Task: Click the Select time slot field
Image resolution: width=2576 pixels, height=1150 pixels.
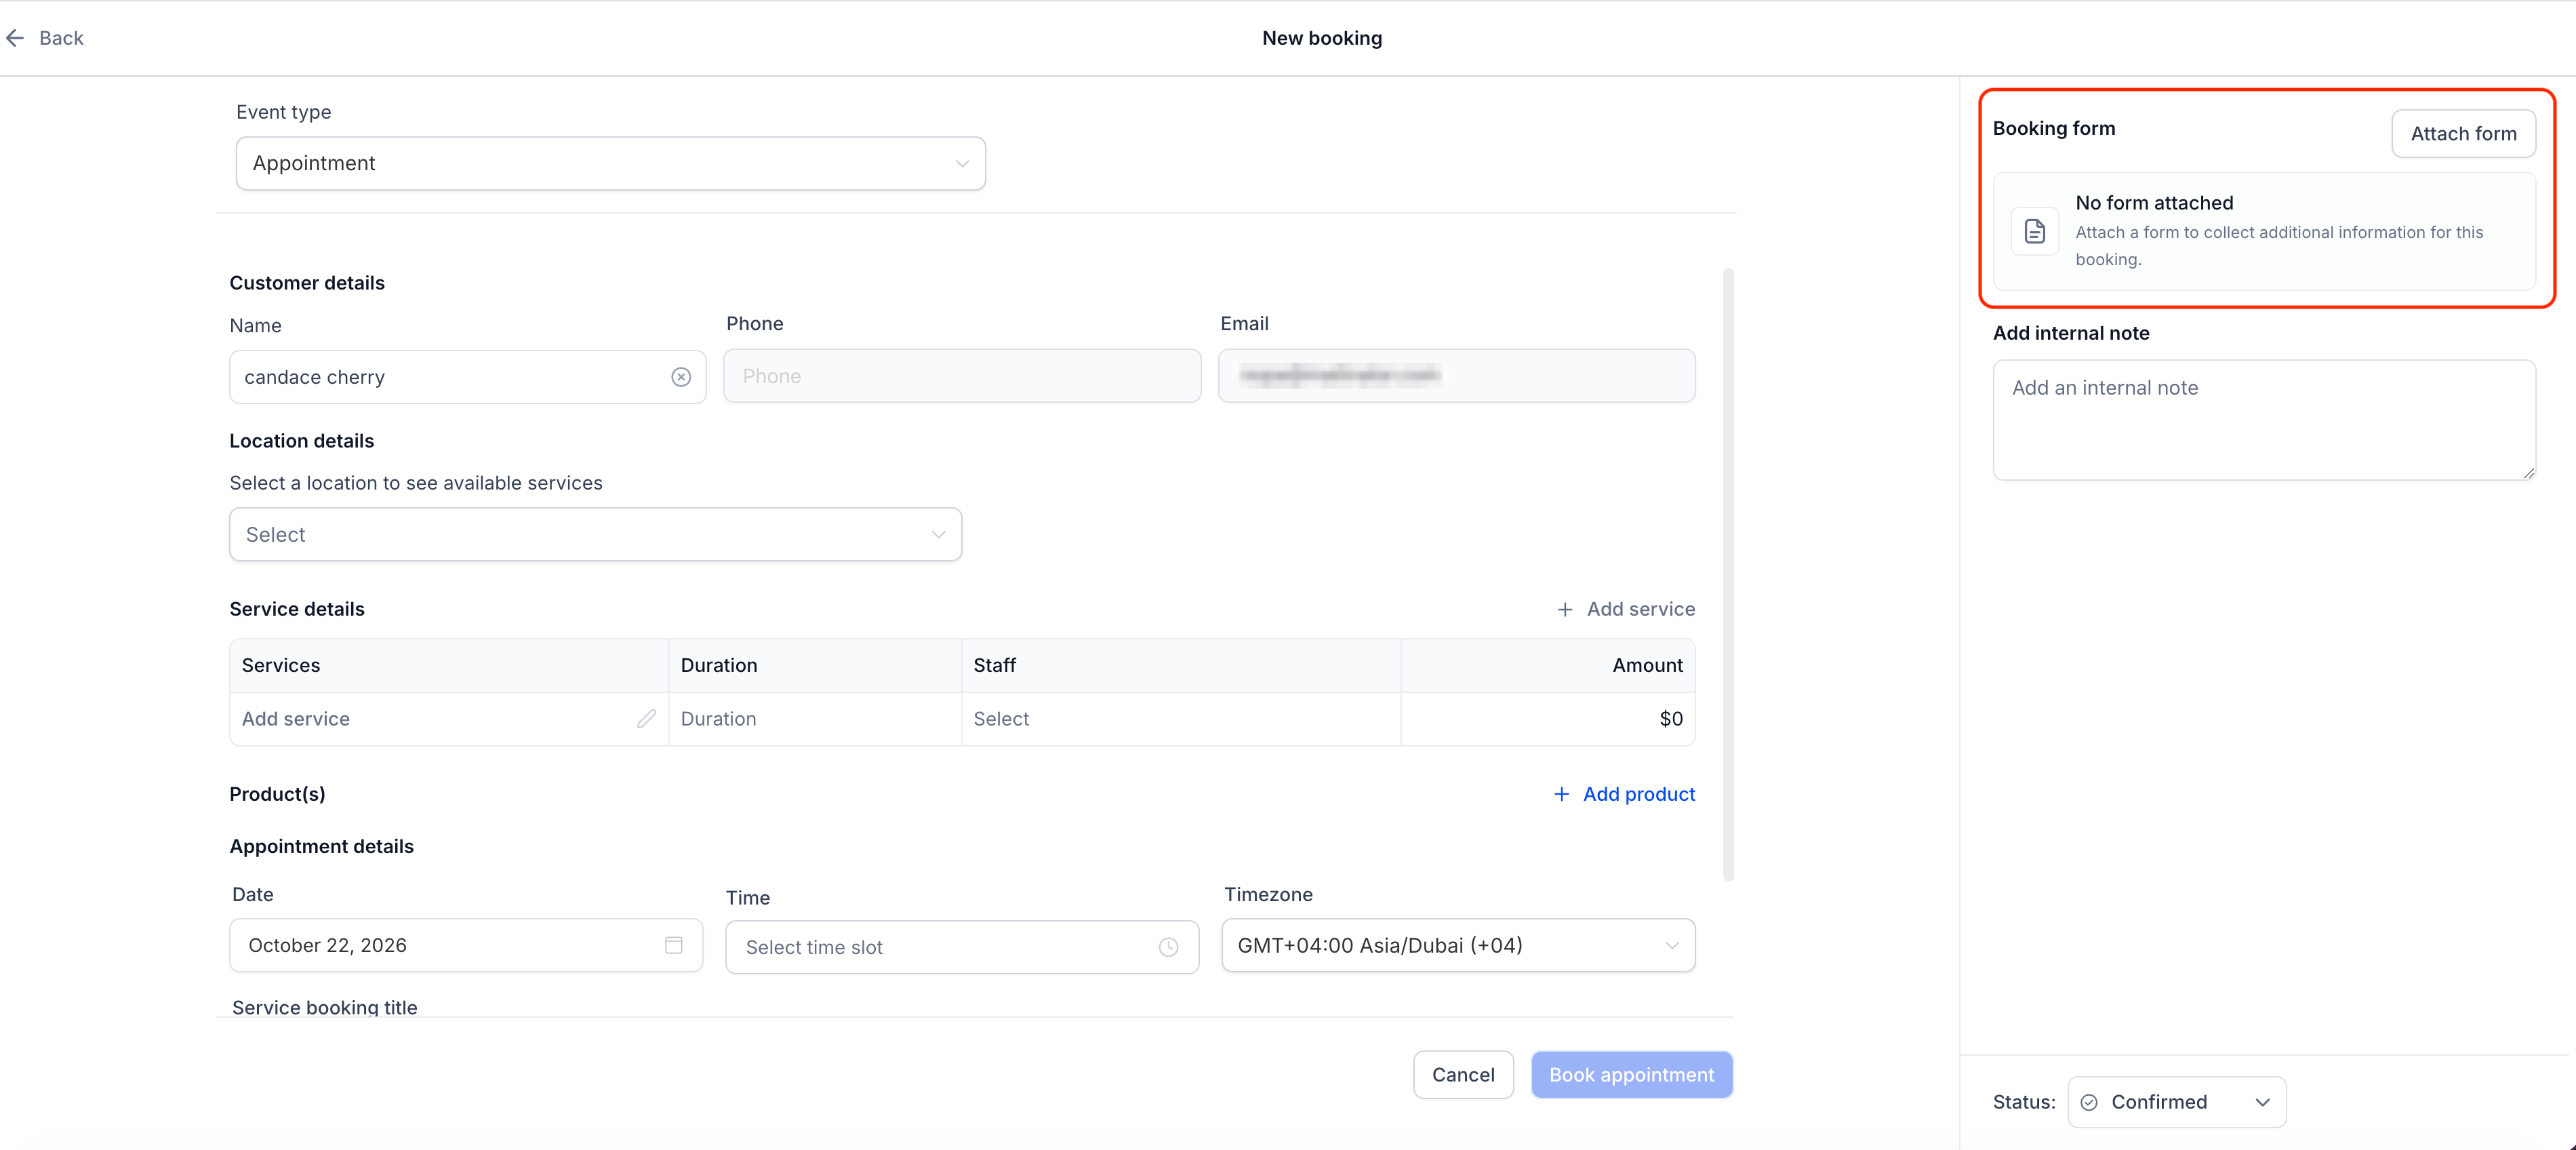Action: (962, 947)
